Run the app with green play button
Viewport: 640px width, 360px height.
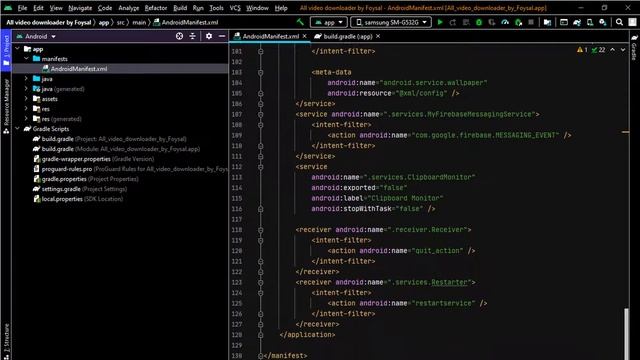pos(440,22)
